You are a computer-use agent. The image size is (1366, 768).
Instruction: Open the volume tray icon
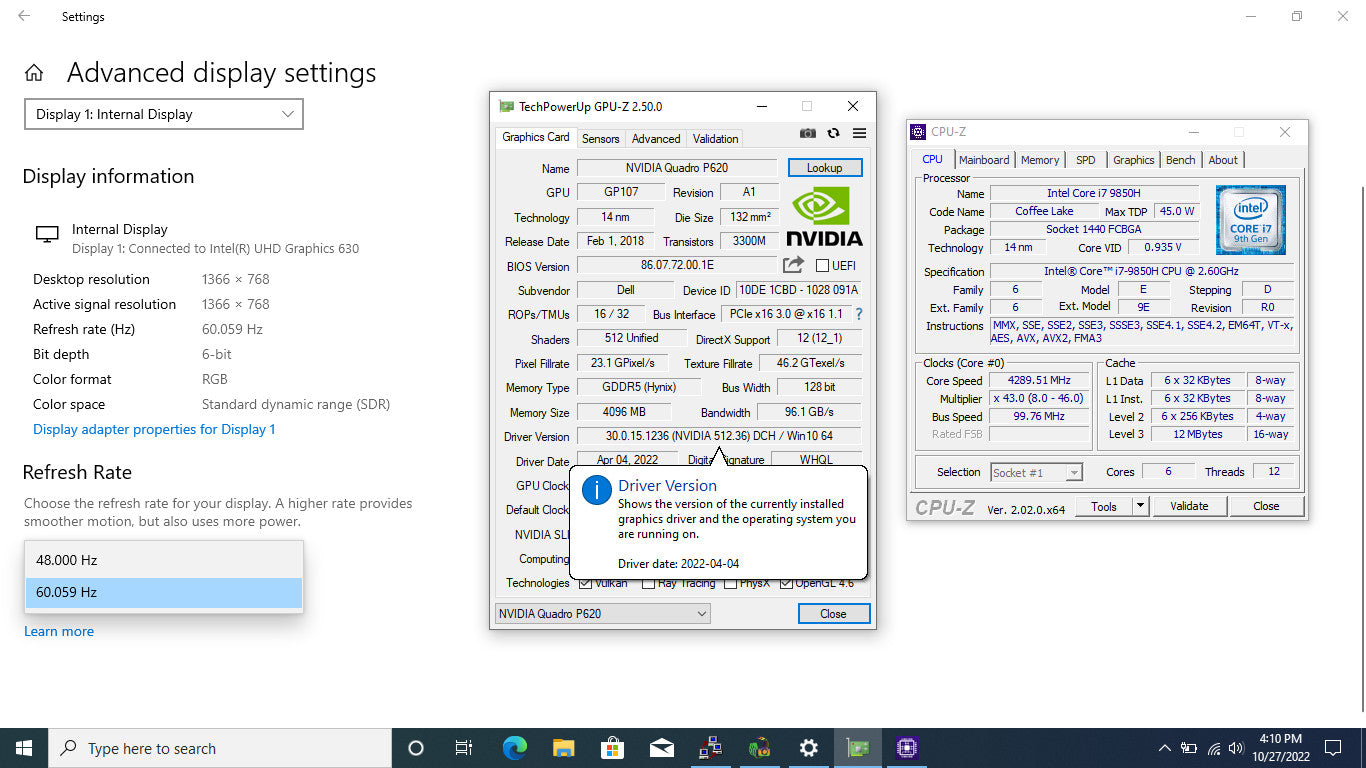click(1236, 748)
